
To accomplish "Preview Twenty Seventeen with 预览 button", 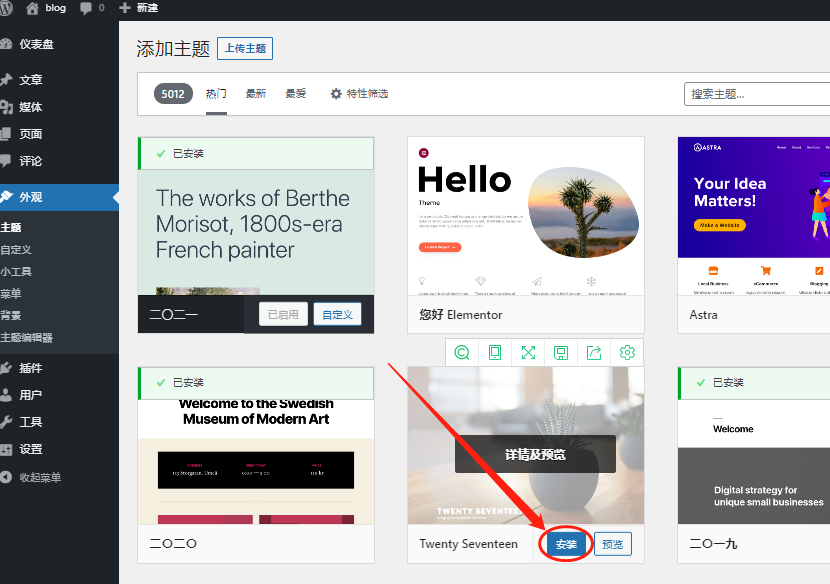I will pyautogui.click(x=612, y=544).
